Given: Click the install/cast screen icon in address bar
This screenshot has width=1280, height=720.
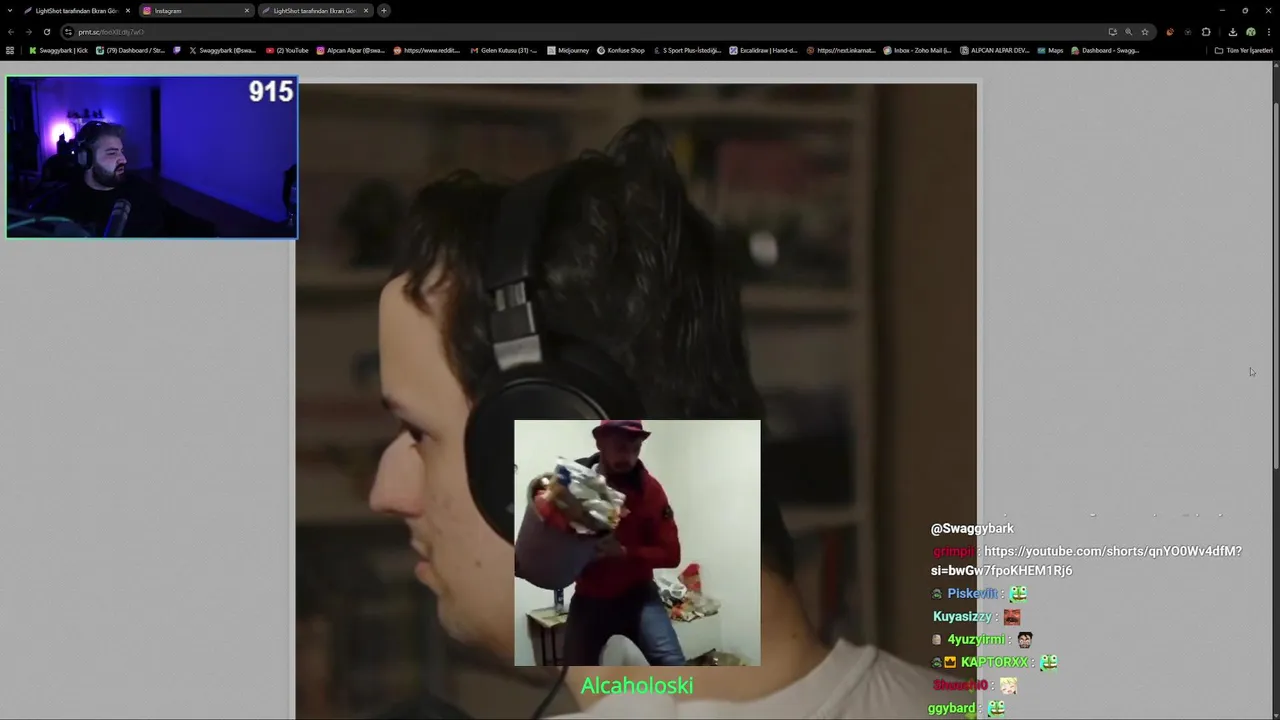Looking at the screenshot, I should click(x=1112, y=32).
